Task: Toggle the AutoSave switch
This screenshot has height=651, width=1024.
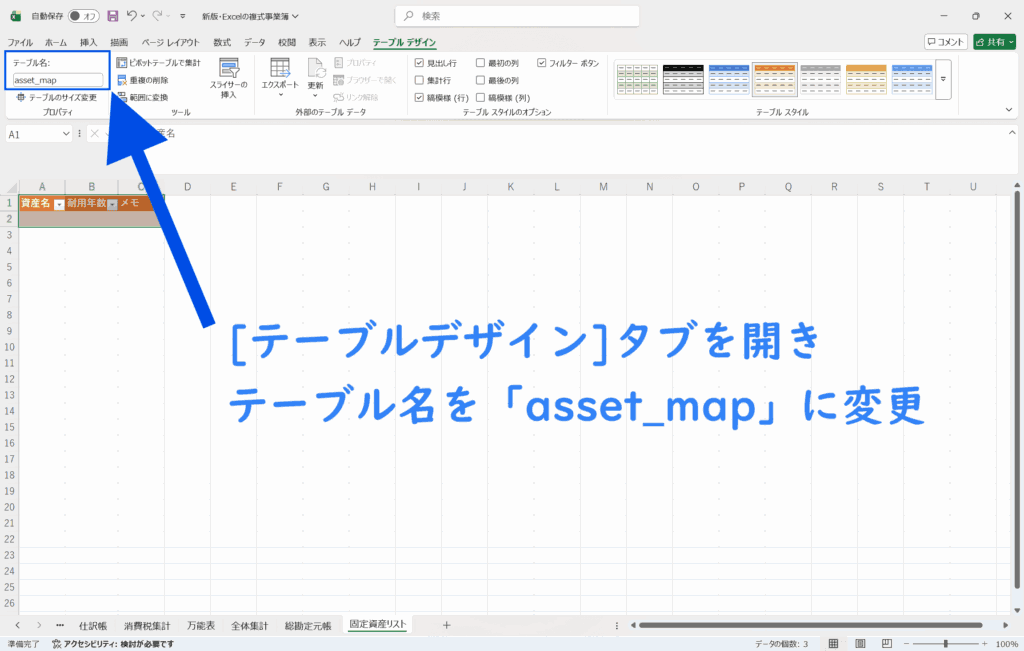Action: [x=82, y=16]
